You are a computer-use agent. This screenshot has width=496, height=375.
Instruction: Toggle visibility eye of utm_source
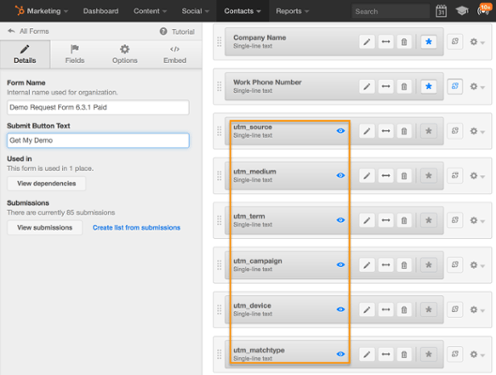click(340, 131)
